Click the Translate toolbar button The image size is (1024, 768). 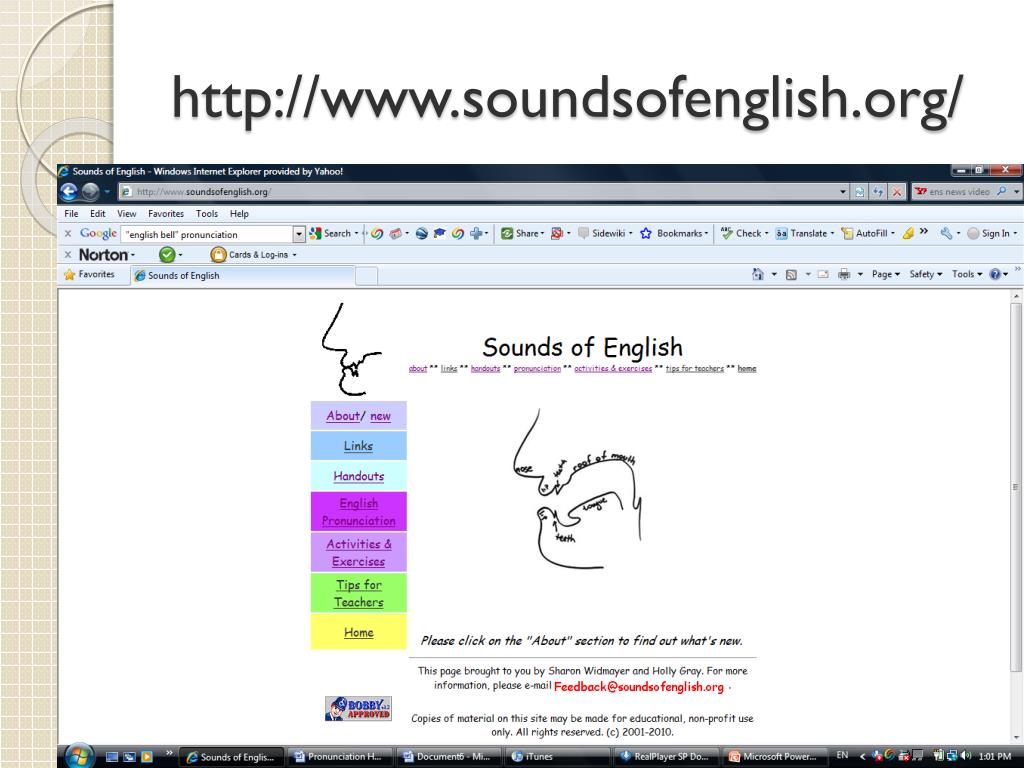[803, 233]
